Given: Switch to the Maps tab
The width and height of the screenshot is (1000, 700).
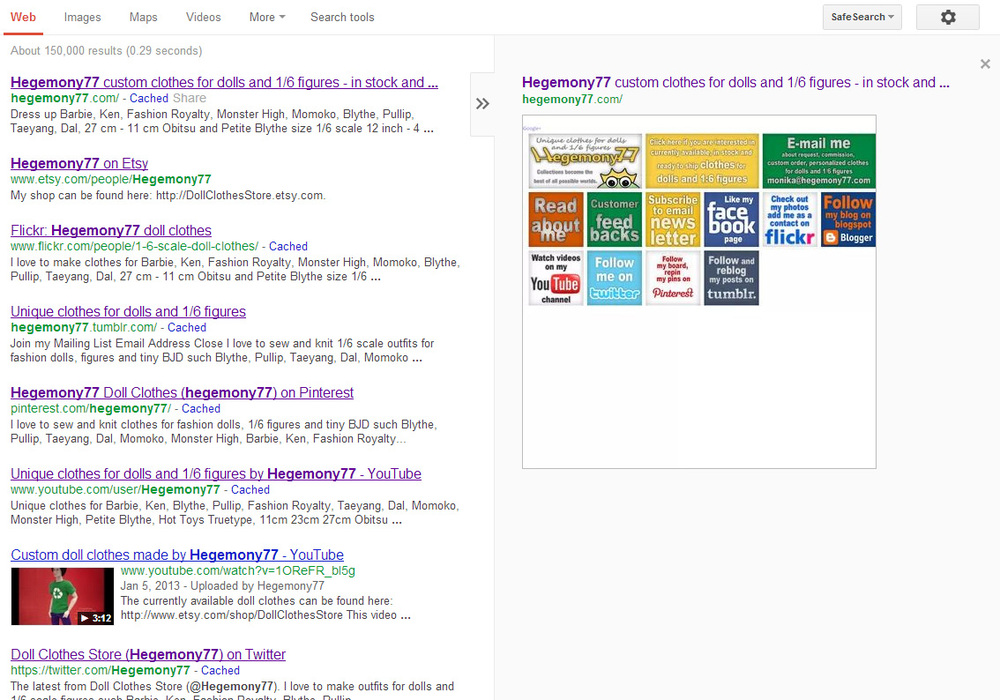Looking at the screenshot, I should pos(143,17).
